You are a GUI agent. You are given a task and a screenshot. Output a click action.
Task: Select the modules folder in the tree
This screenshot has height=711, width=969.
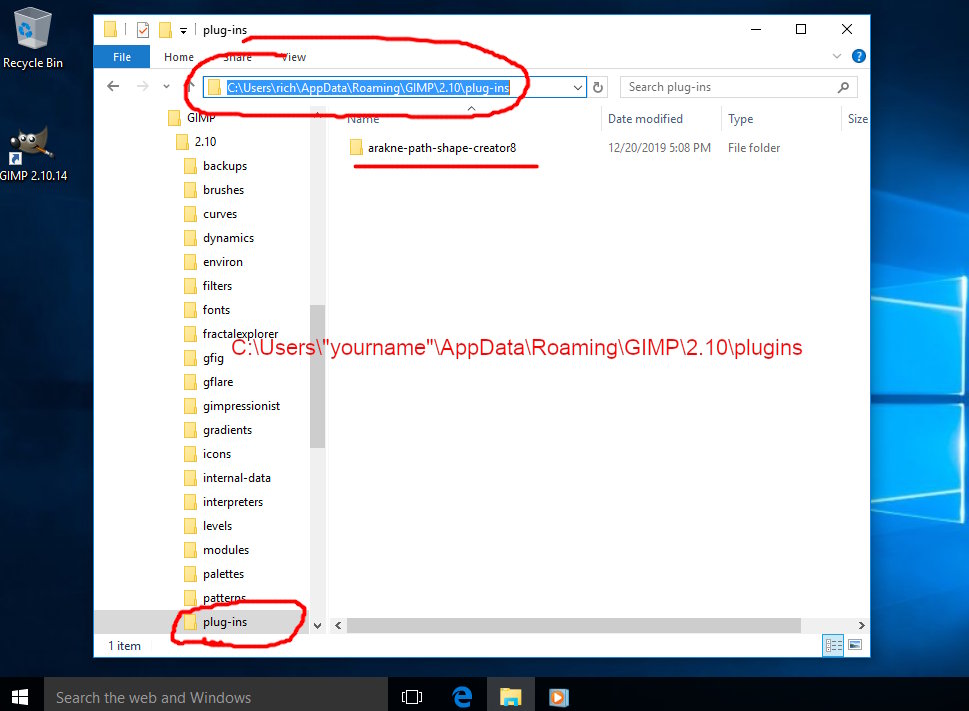217,550
